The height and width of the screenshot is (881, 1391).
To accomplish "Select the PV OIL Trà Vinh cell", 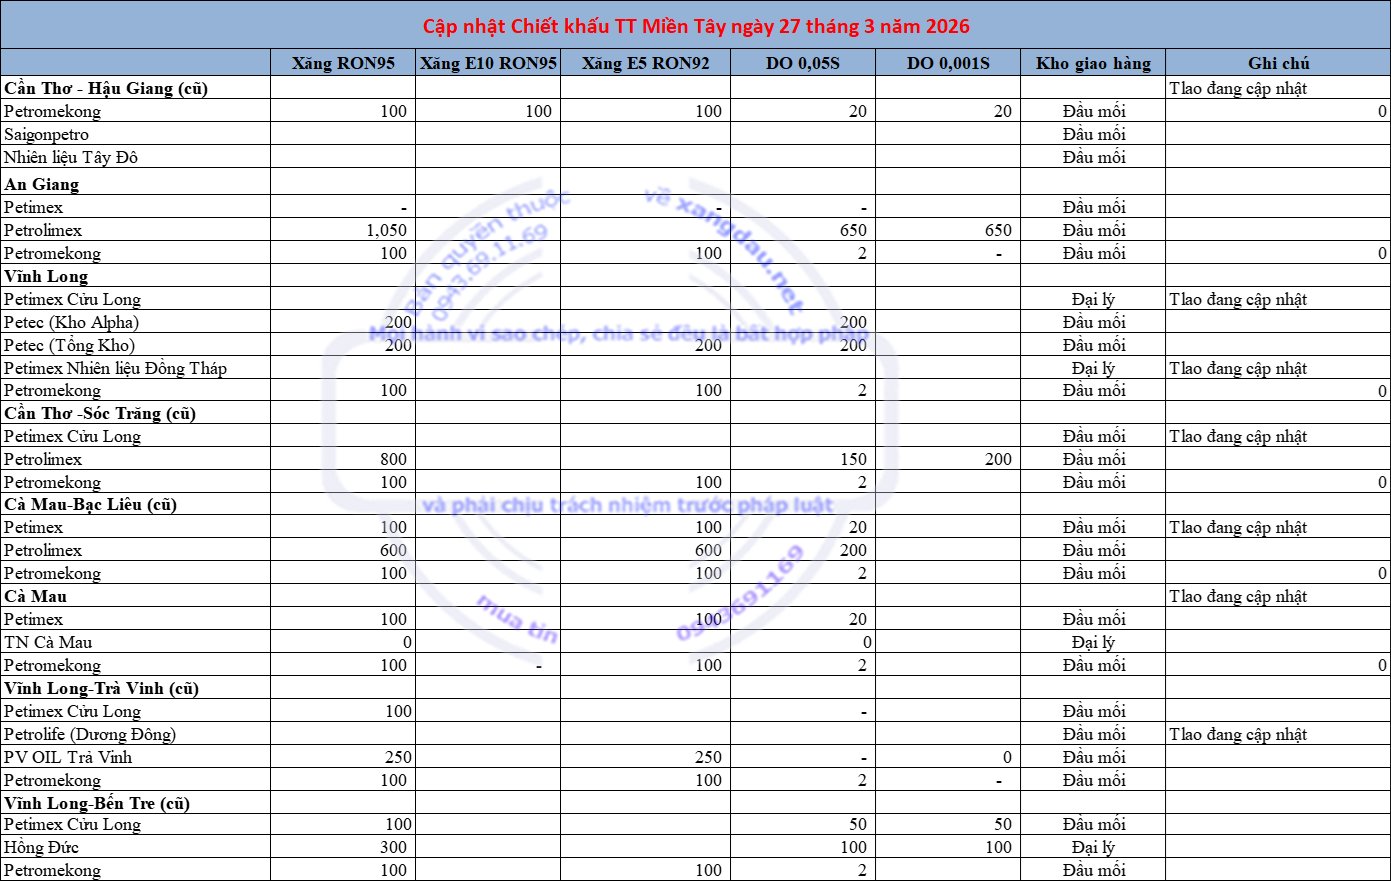I will click(x=68, y=757).
